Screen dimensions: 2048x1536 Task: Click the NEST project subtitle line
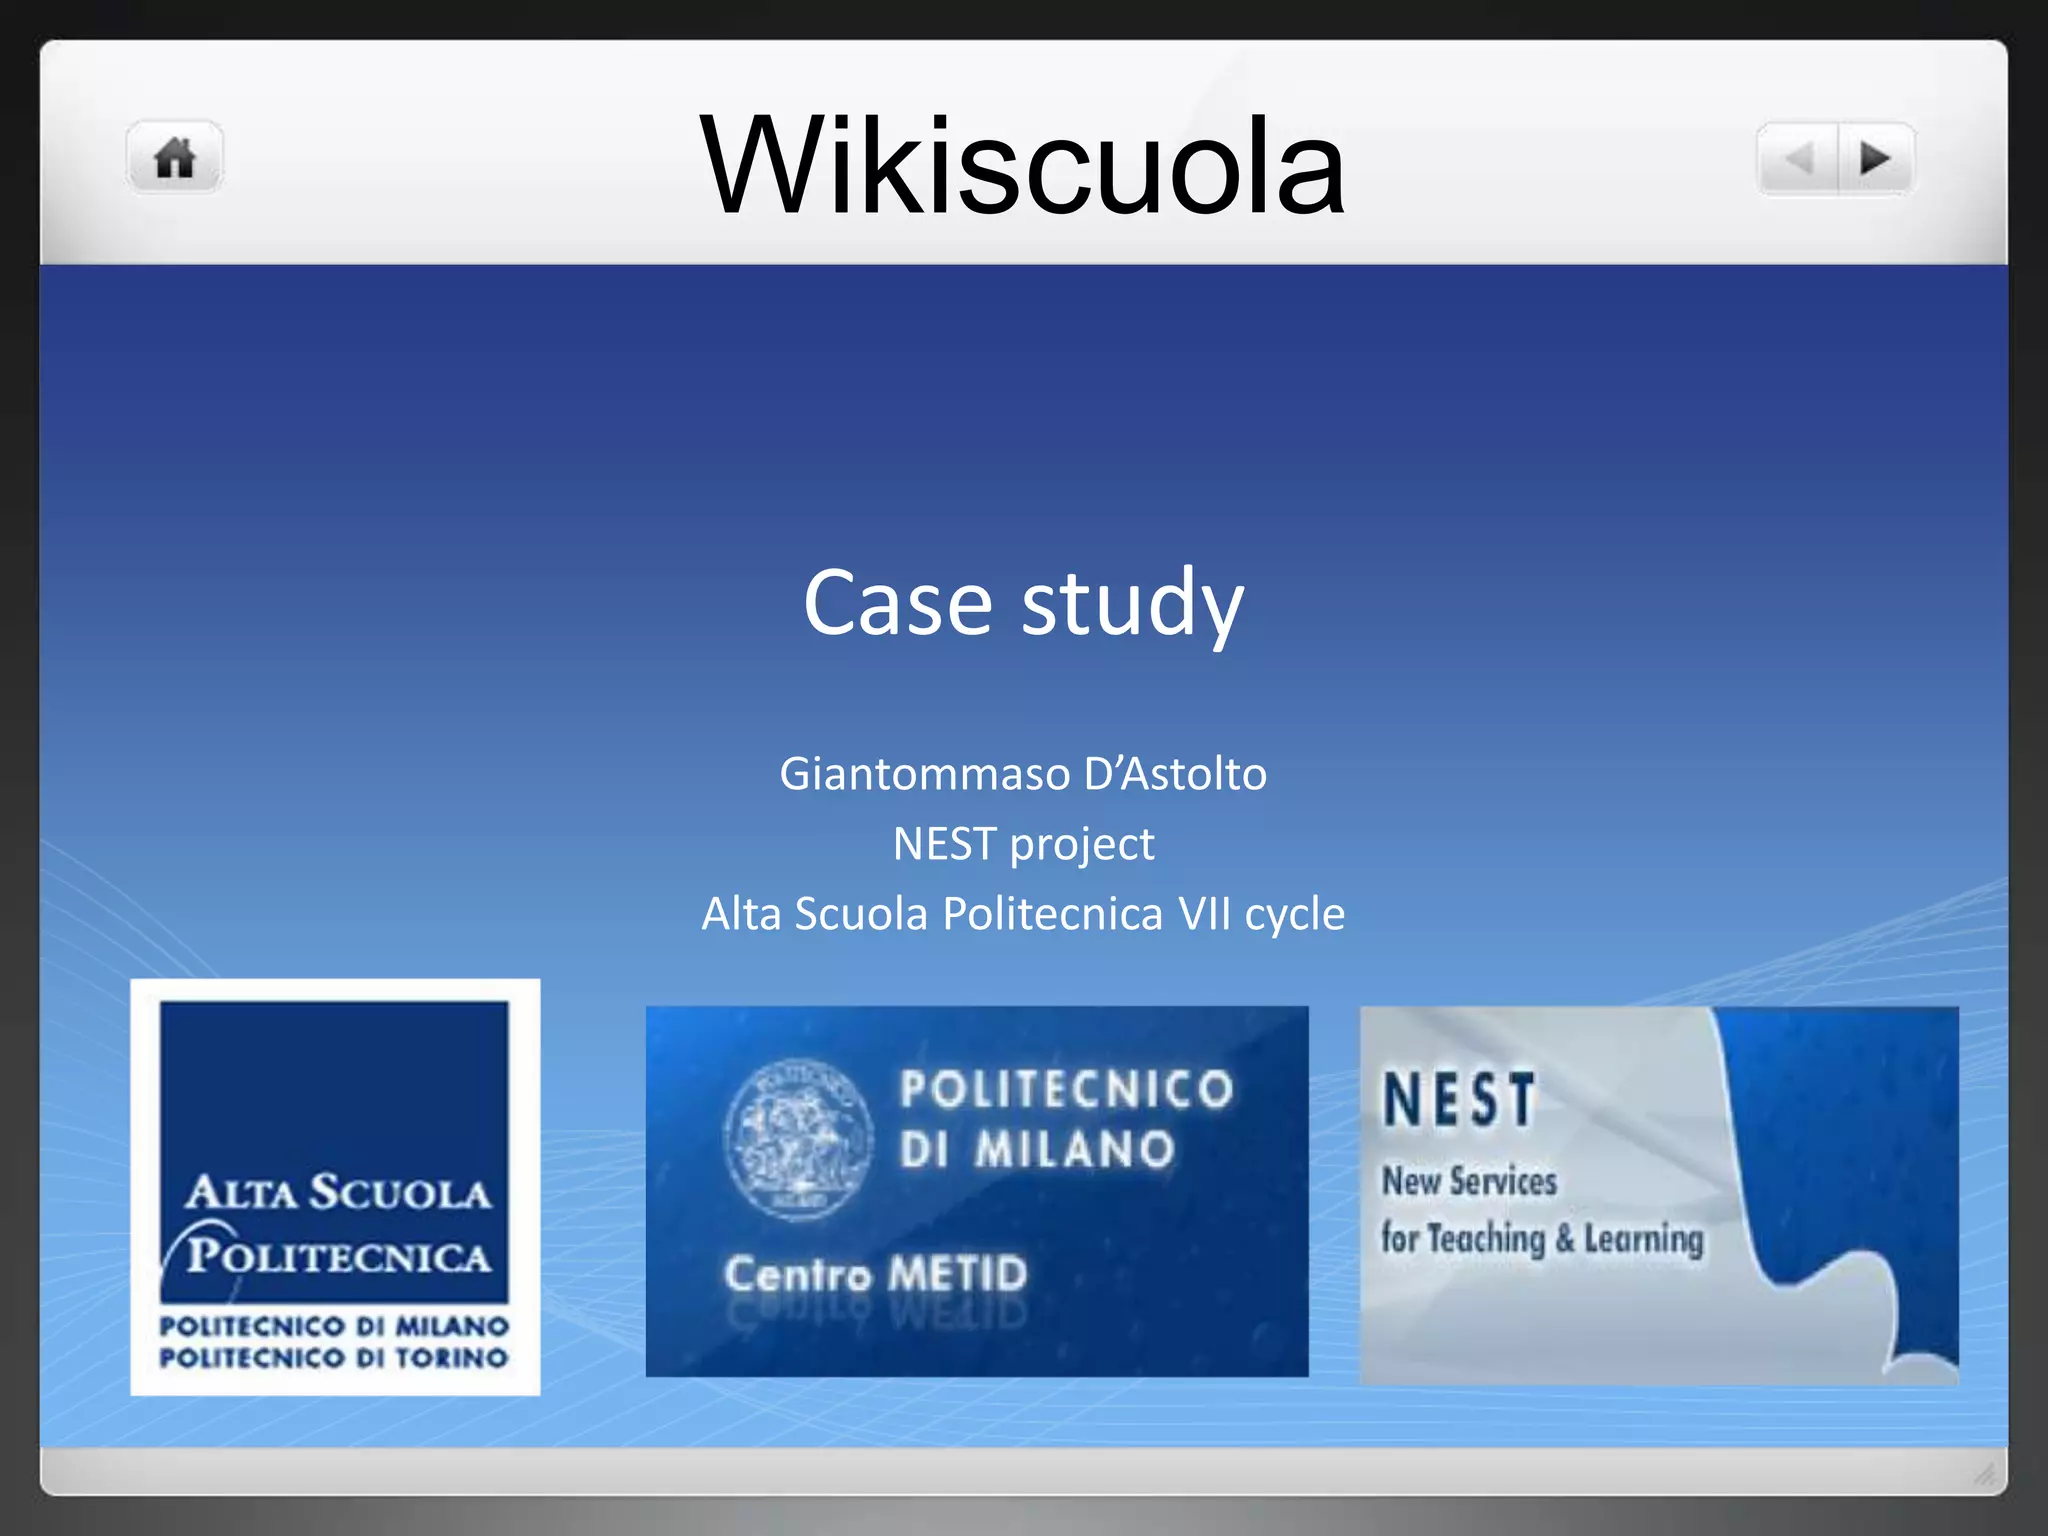[x=1023, y=844]
